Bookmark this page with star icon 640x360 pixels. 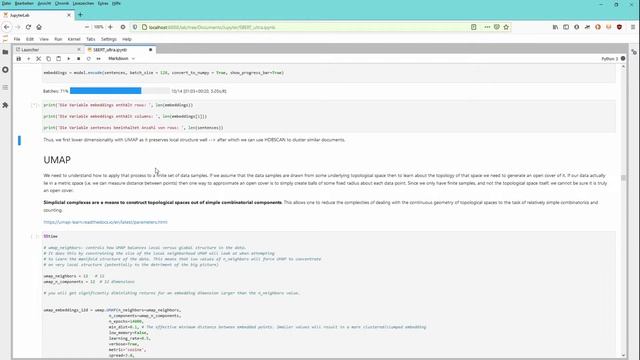pyautogui.click(x=506, y=27)
